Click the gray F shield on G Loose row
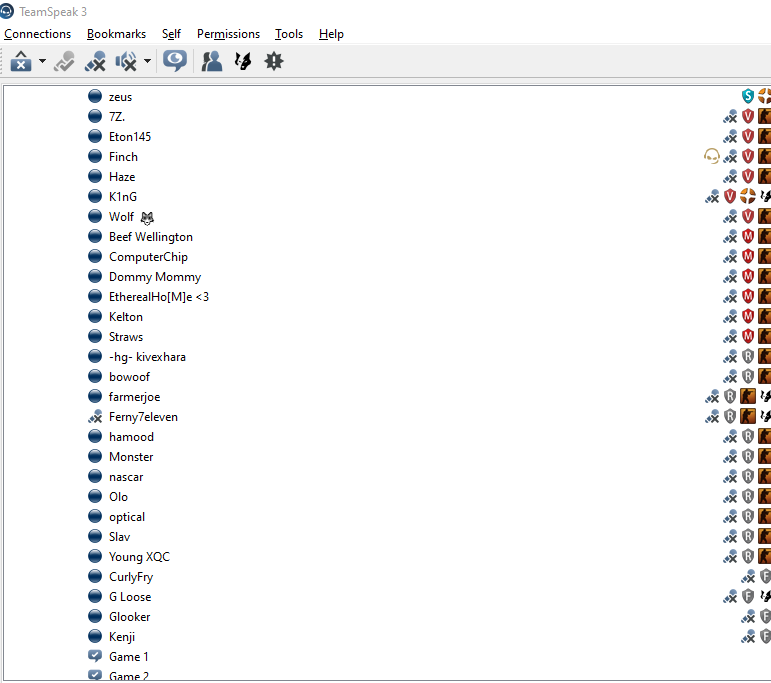This screenshot has width=771, height=683. pos(747,596)
